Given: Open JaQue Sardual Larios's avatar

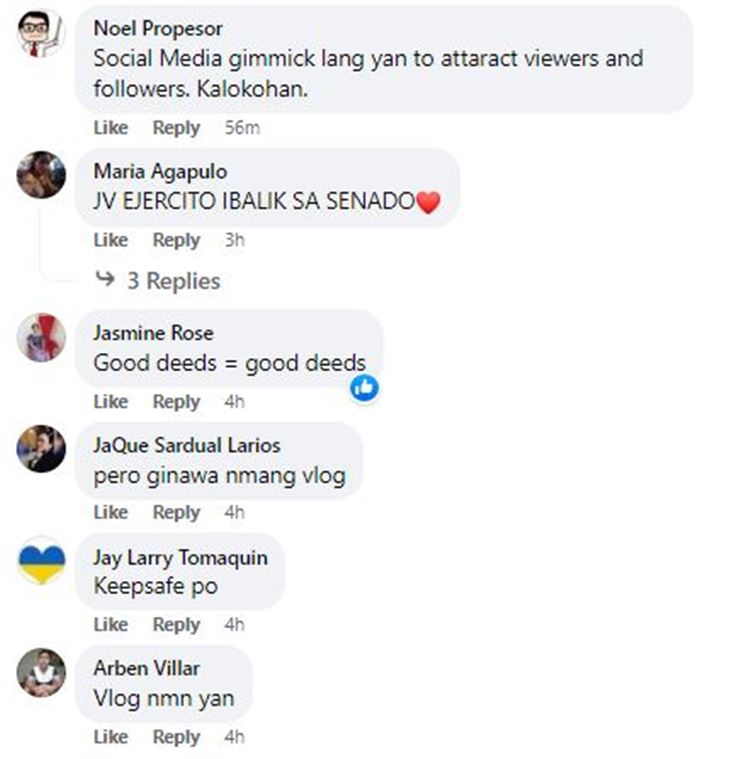Looking at the screenshot, I should [41, 449].
